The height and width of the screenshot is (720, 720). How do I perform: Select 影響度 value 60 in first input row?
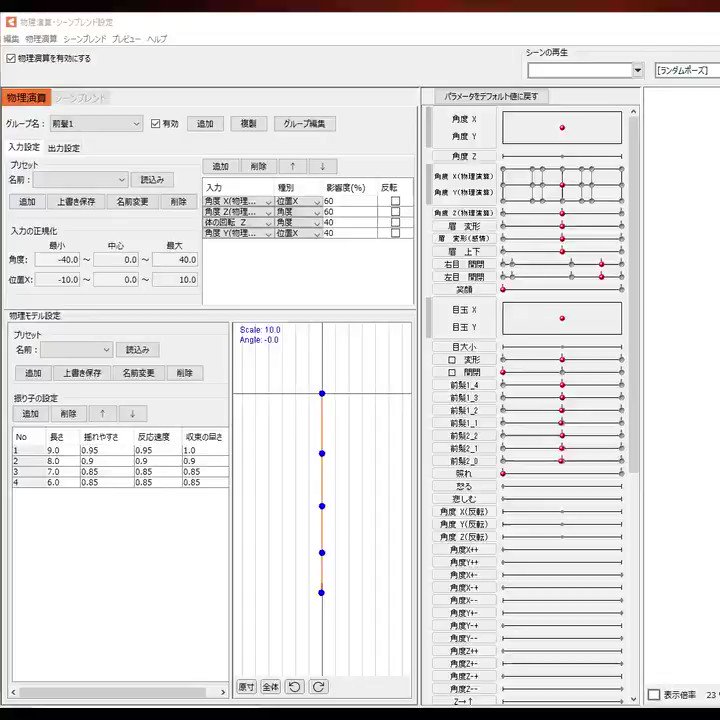350,201
